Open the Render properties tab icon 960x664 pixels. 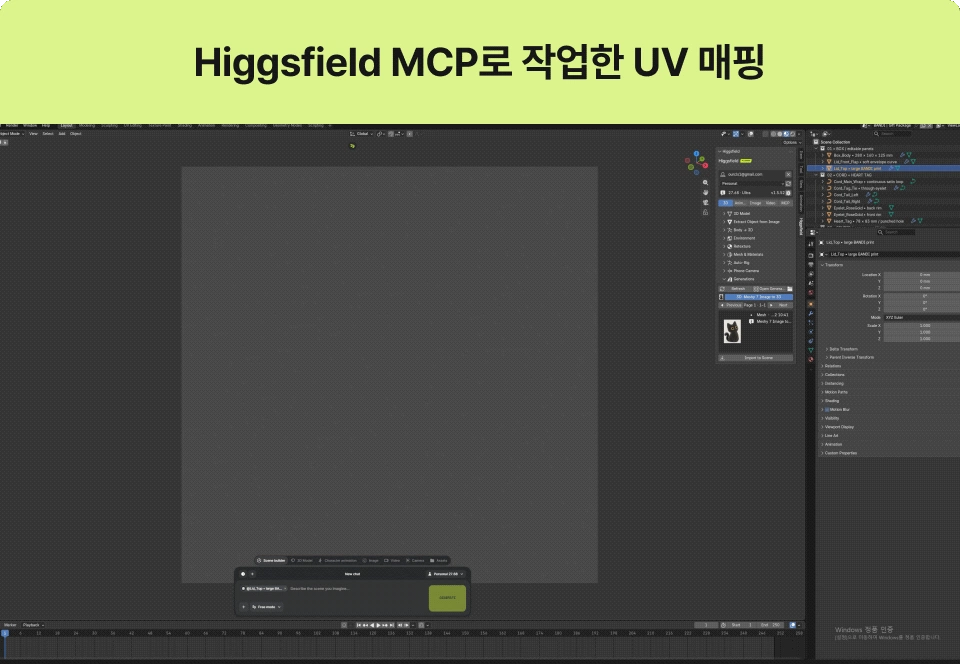[811, 256]
